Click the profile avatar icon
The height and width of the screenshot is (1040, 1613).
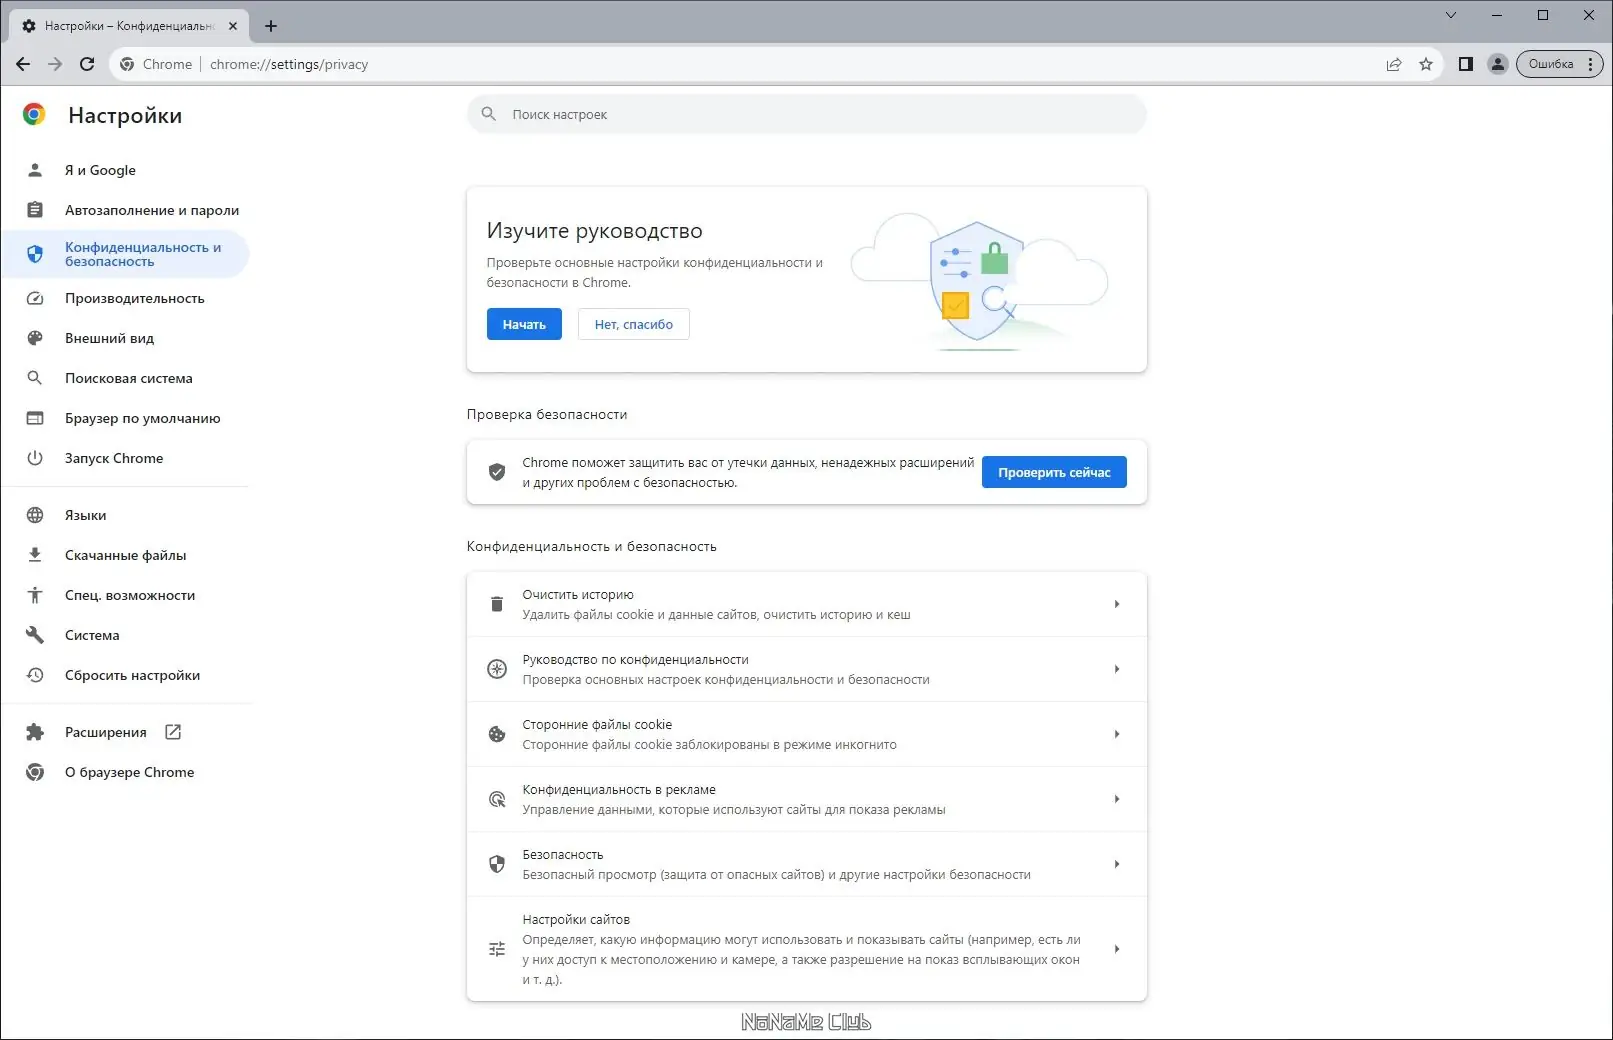1497,63
